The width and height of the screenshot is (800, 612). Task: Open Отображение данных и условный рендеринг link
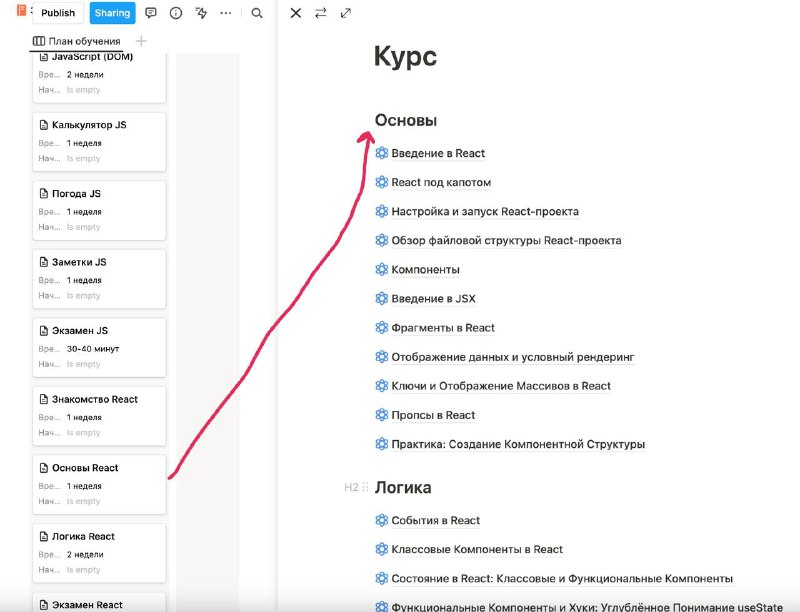513,357
